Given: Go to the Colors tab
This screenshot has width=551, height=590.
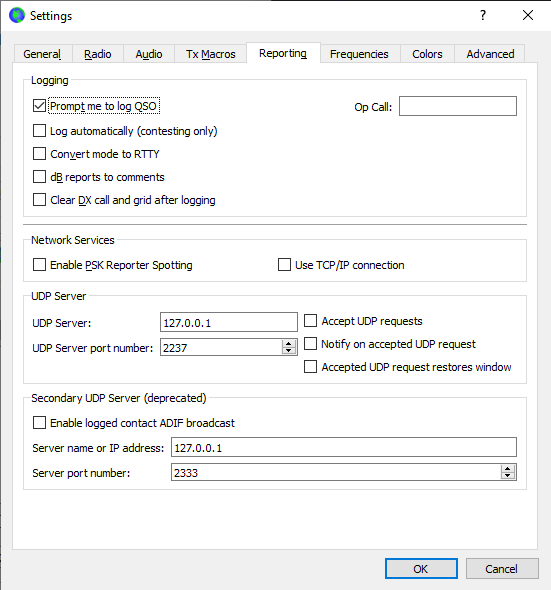Looking at the screenshot, I should coord(427,54).
